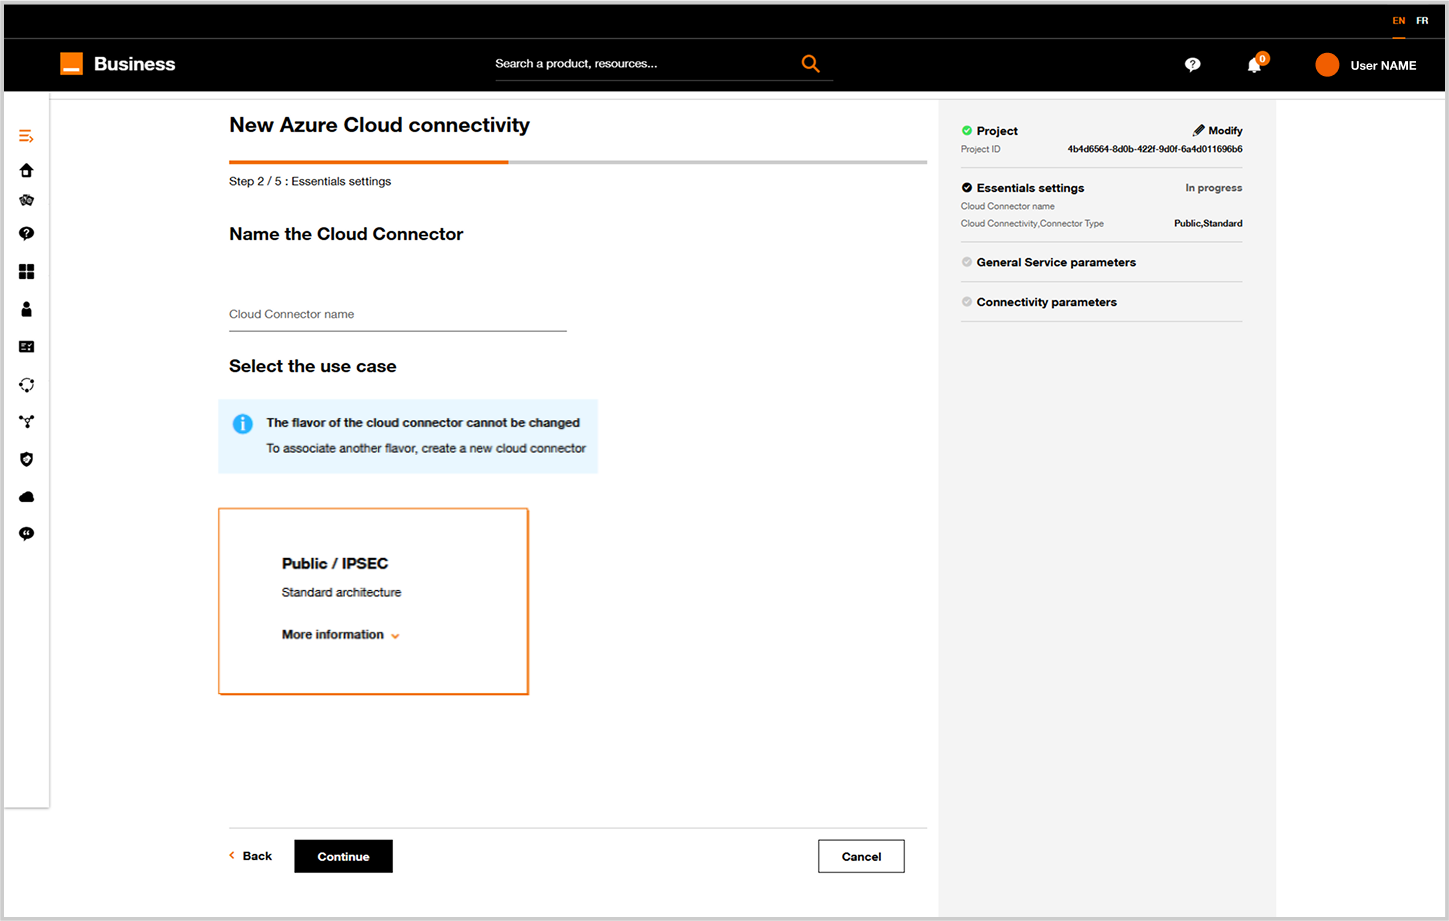The image size is (1449, 921).
Task: Switch language to FR
Action: [x=1422, y=21]
